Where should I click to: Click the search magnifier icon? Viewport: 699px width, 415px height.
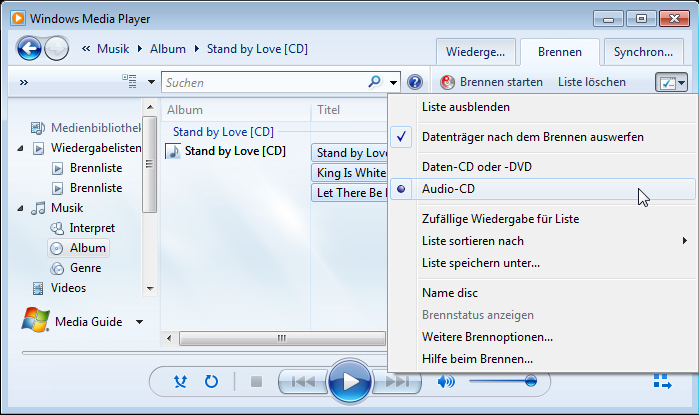374,82
